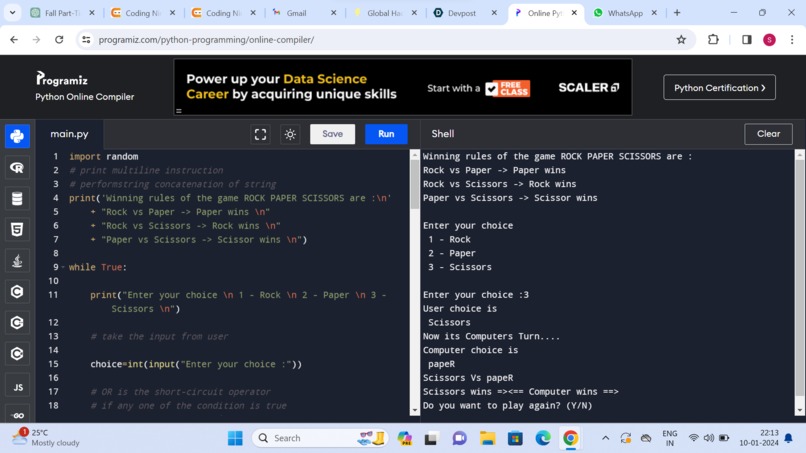Click the Scaler Data Science ad banner
806x453 pixels.
coord(402,87)
